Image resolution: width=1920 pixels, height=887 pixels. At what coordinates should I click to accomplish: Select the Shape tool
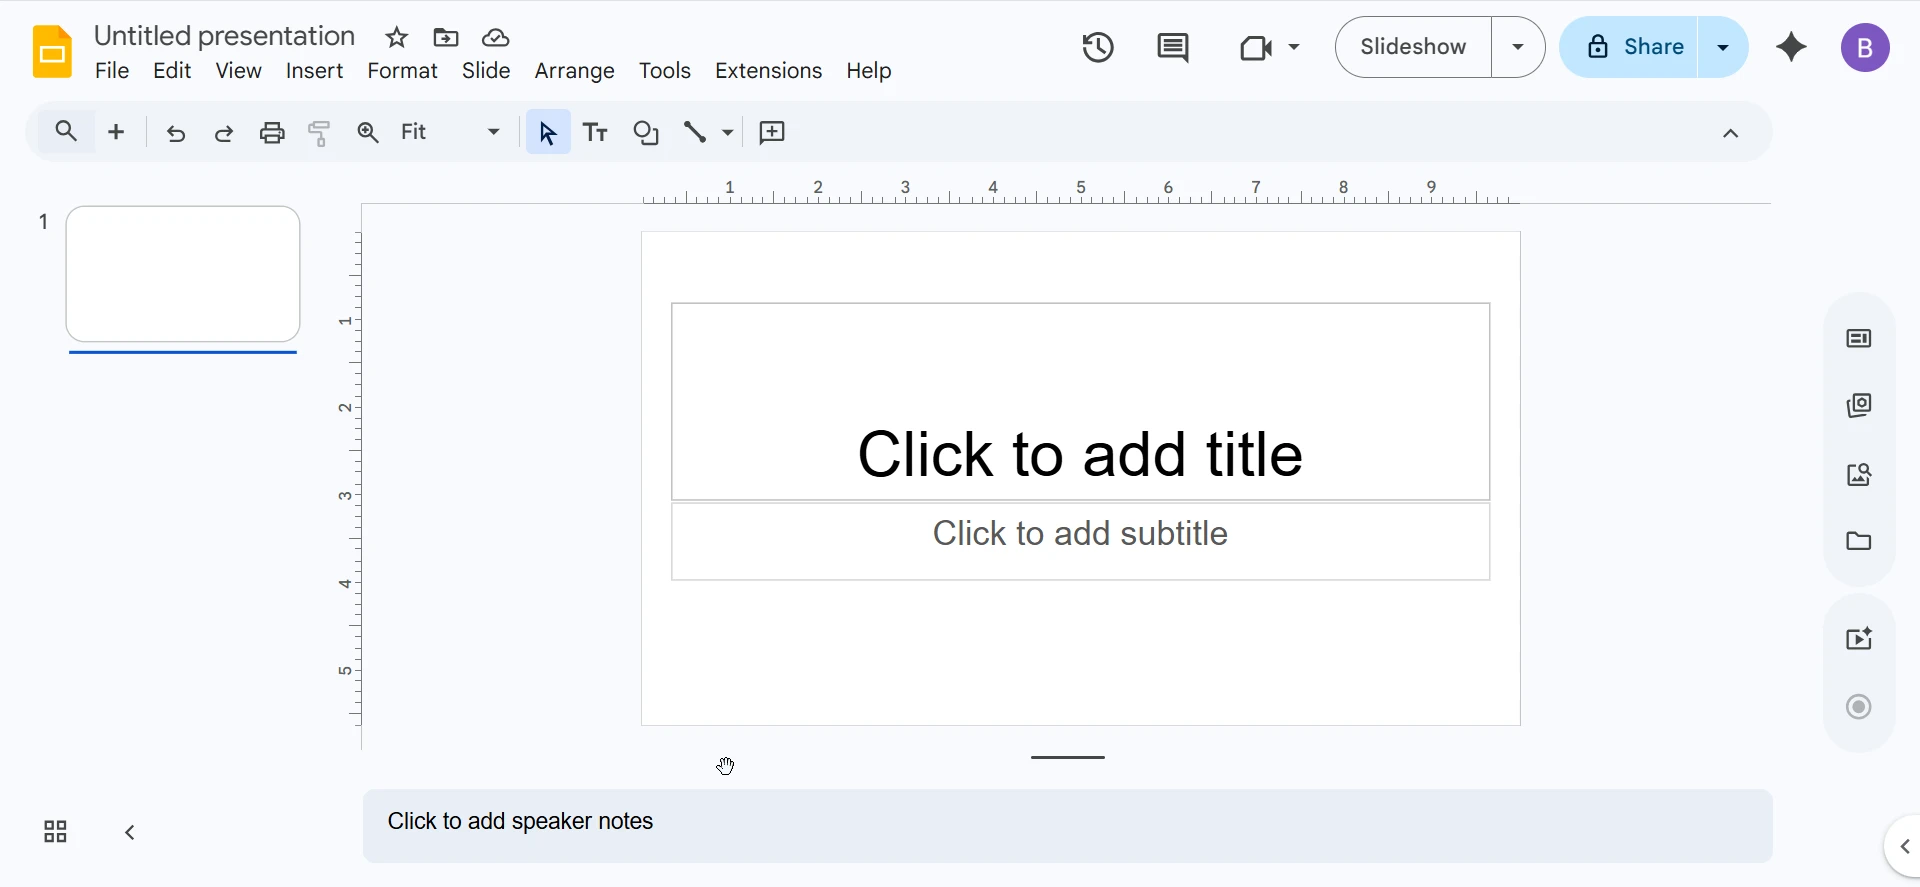(x=646, y=132)
